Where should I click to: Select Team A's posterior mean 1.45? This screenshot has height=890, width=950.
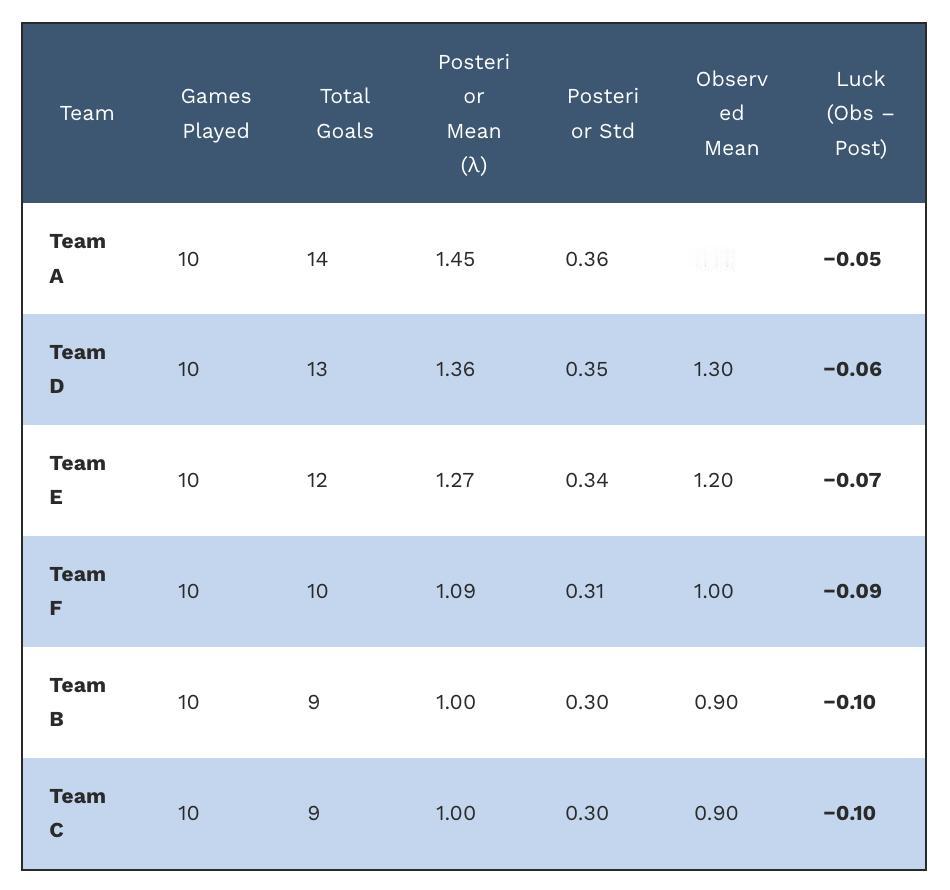pos(455,259)
